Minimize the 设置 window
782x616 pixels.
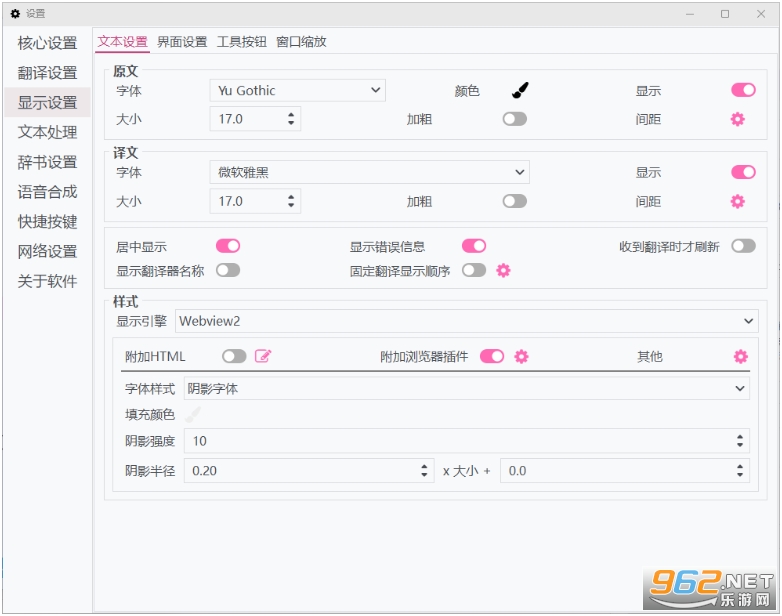pyautogui.click(x=690, y=14)
